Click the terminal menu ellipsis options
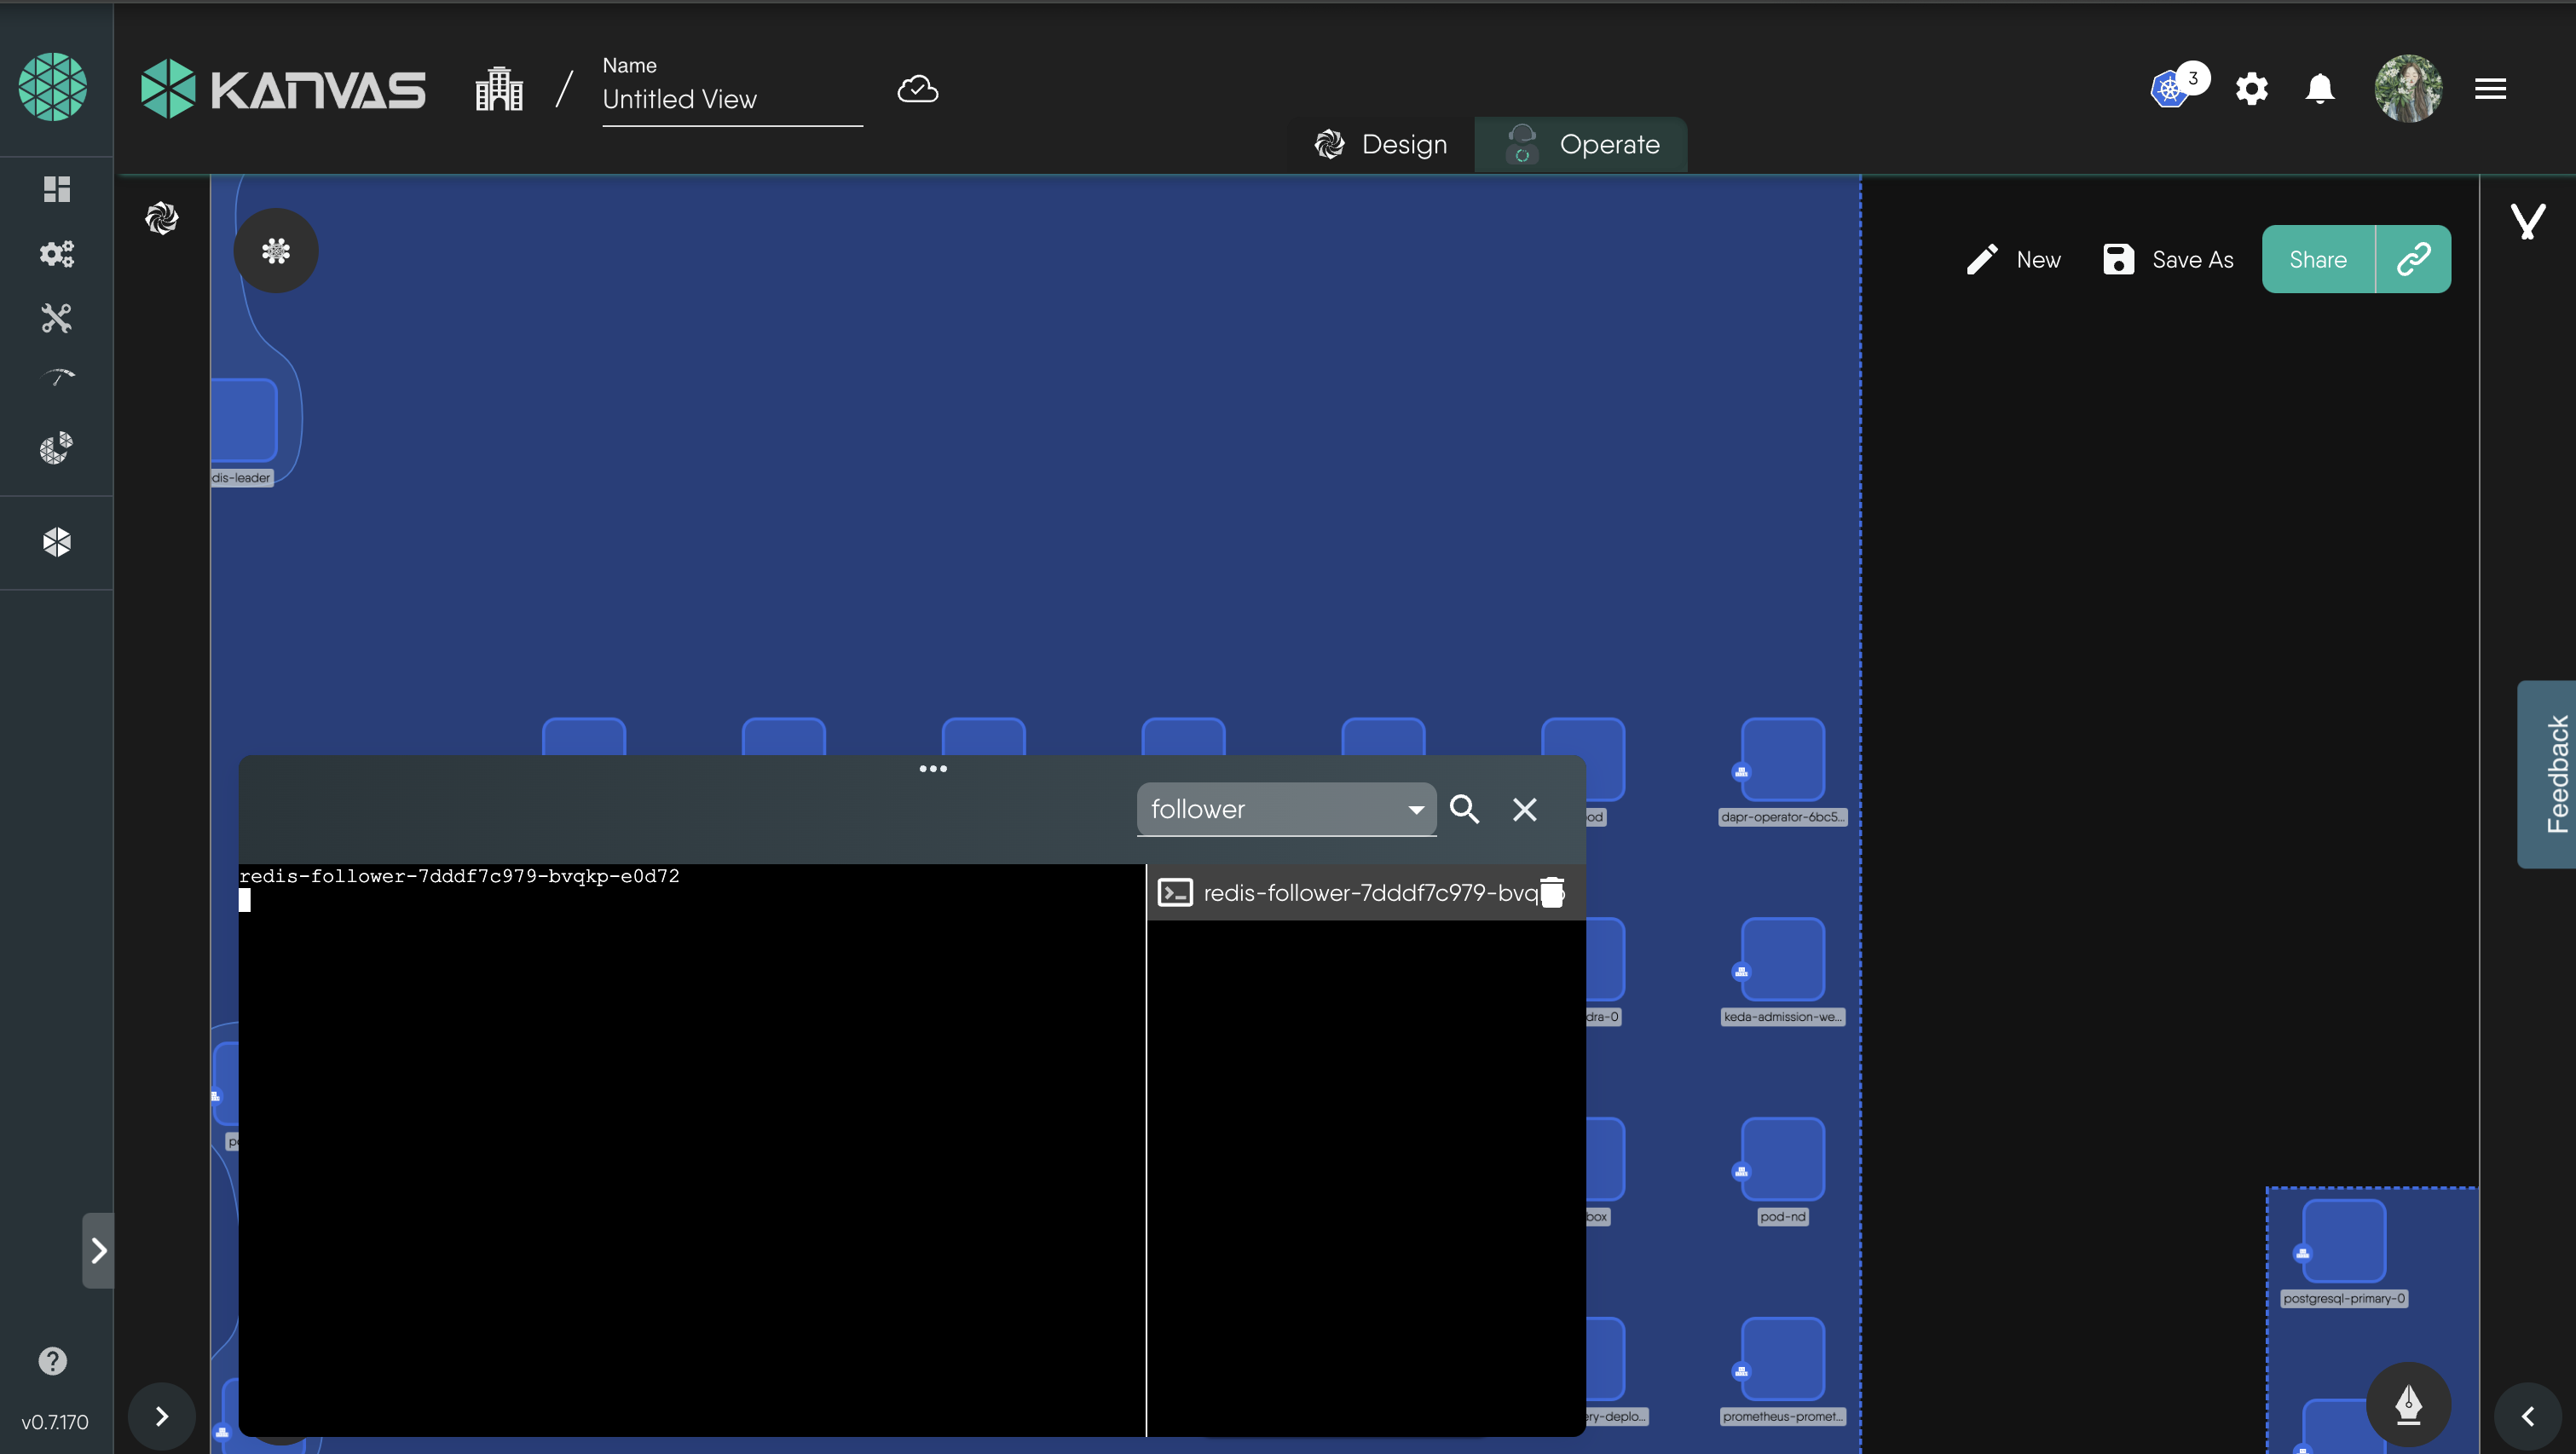Image resolution: width=2576 pixels, height=1454 pixels. tap(933, 770)
